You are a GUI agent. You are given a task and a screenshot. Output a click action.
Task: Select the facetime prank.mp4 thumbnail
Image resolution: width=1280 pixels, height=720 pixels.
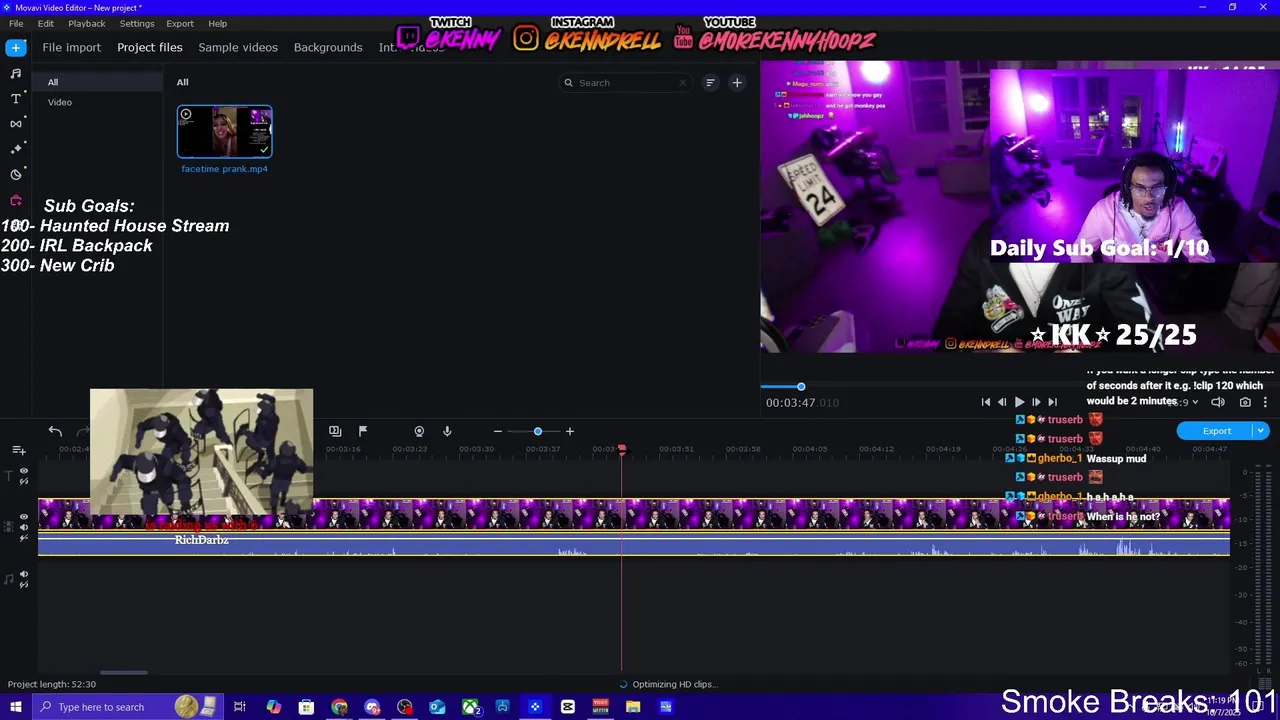coord(225,132)
